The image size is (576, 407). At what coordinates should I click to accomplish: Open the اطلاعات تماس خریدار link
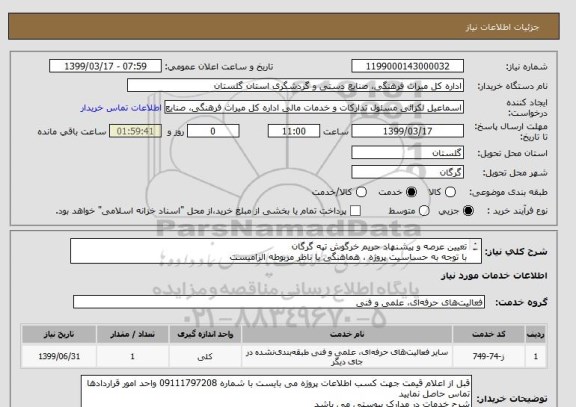click(x=120, y=108)
